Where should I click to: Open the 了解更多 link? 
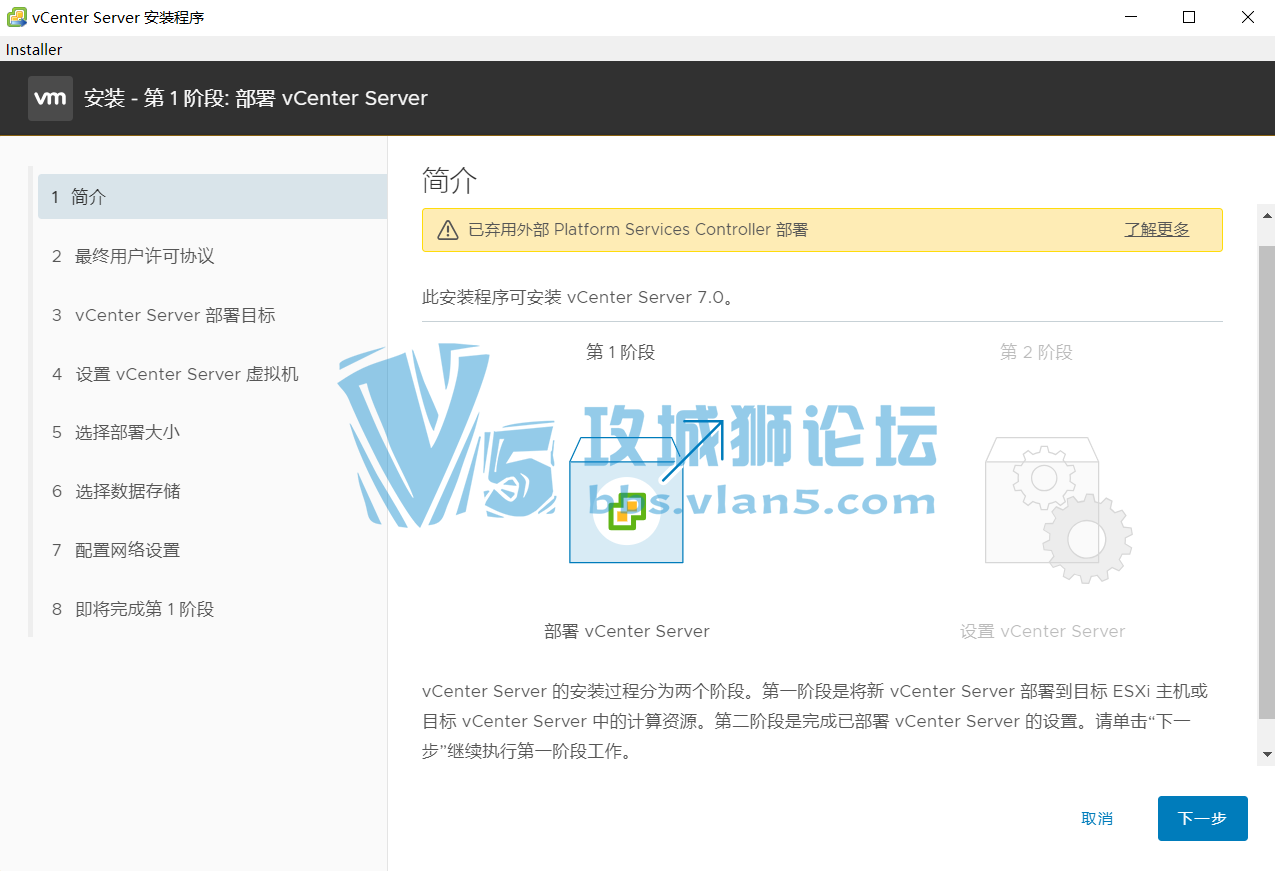(x=1156, y=229)
